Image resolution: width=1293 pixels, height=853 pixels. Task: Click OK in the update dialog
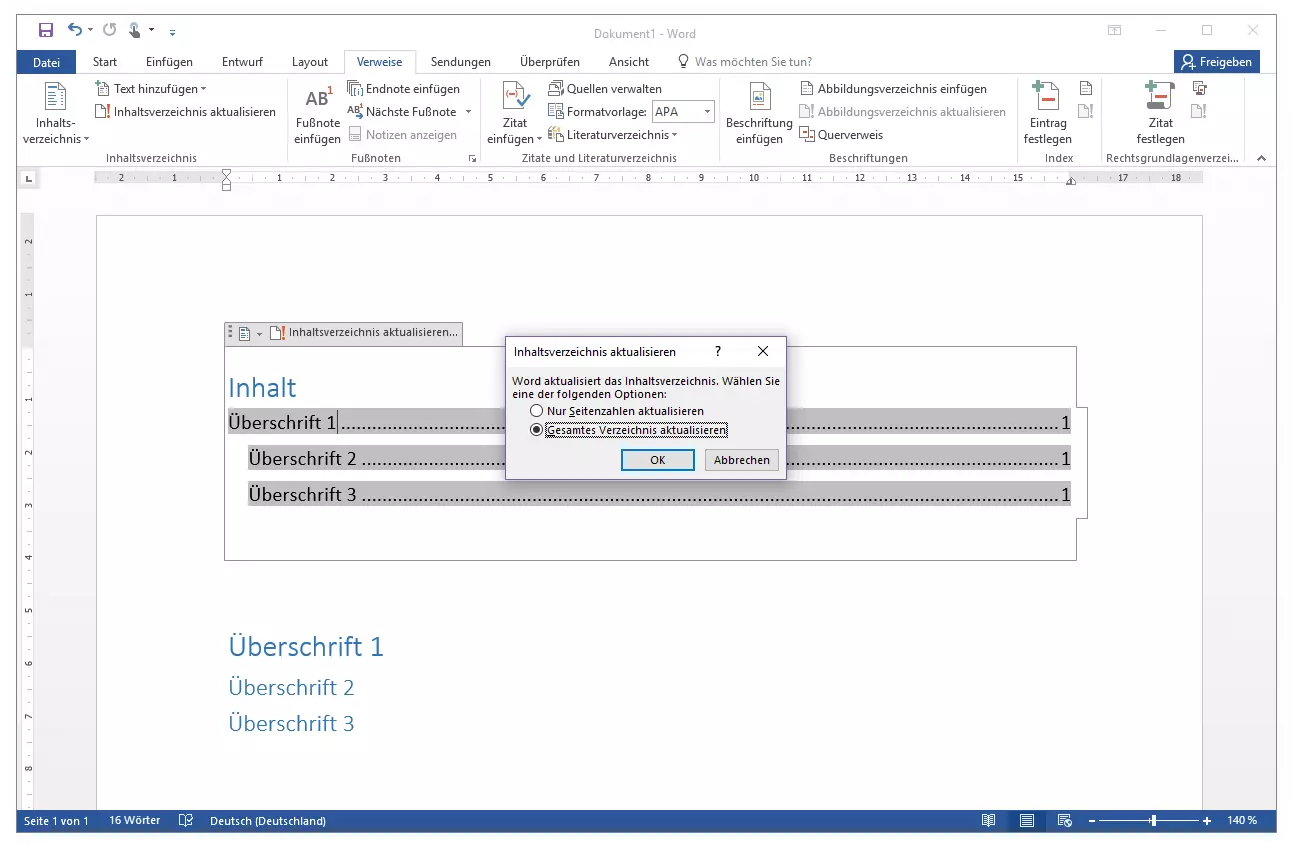tap(657, 460)
